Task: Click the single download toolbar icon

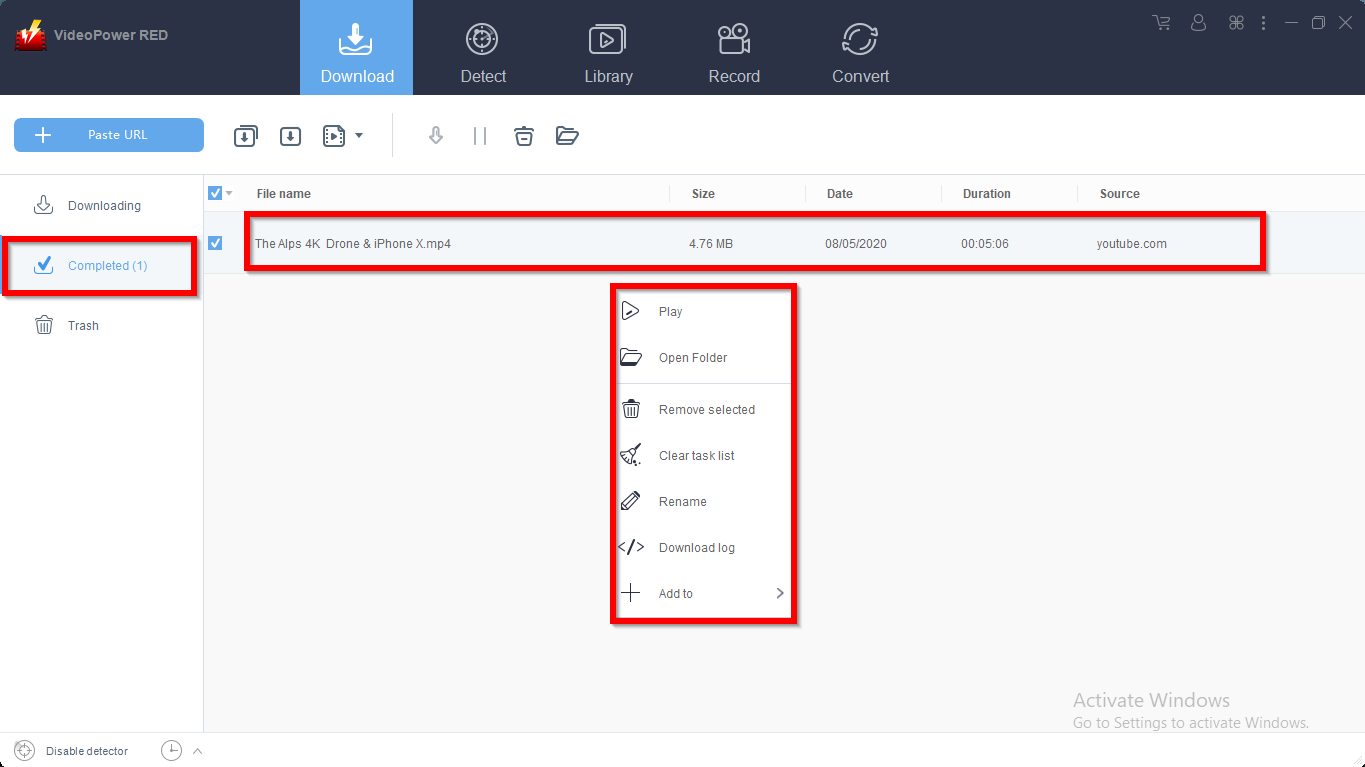Action: tap(290, 136)
